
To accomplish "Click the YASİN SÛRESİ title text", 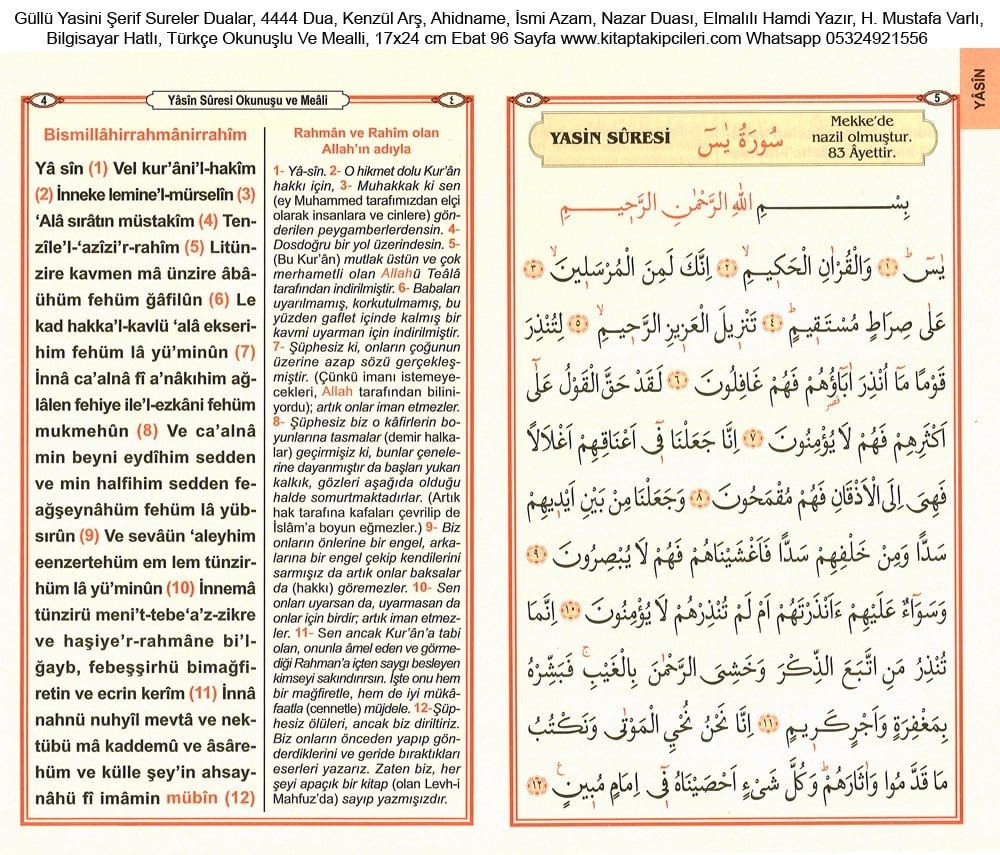I will coord(610,137).
